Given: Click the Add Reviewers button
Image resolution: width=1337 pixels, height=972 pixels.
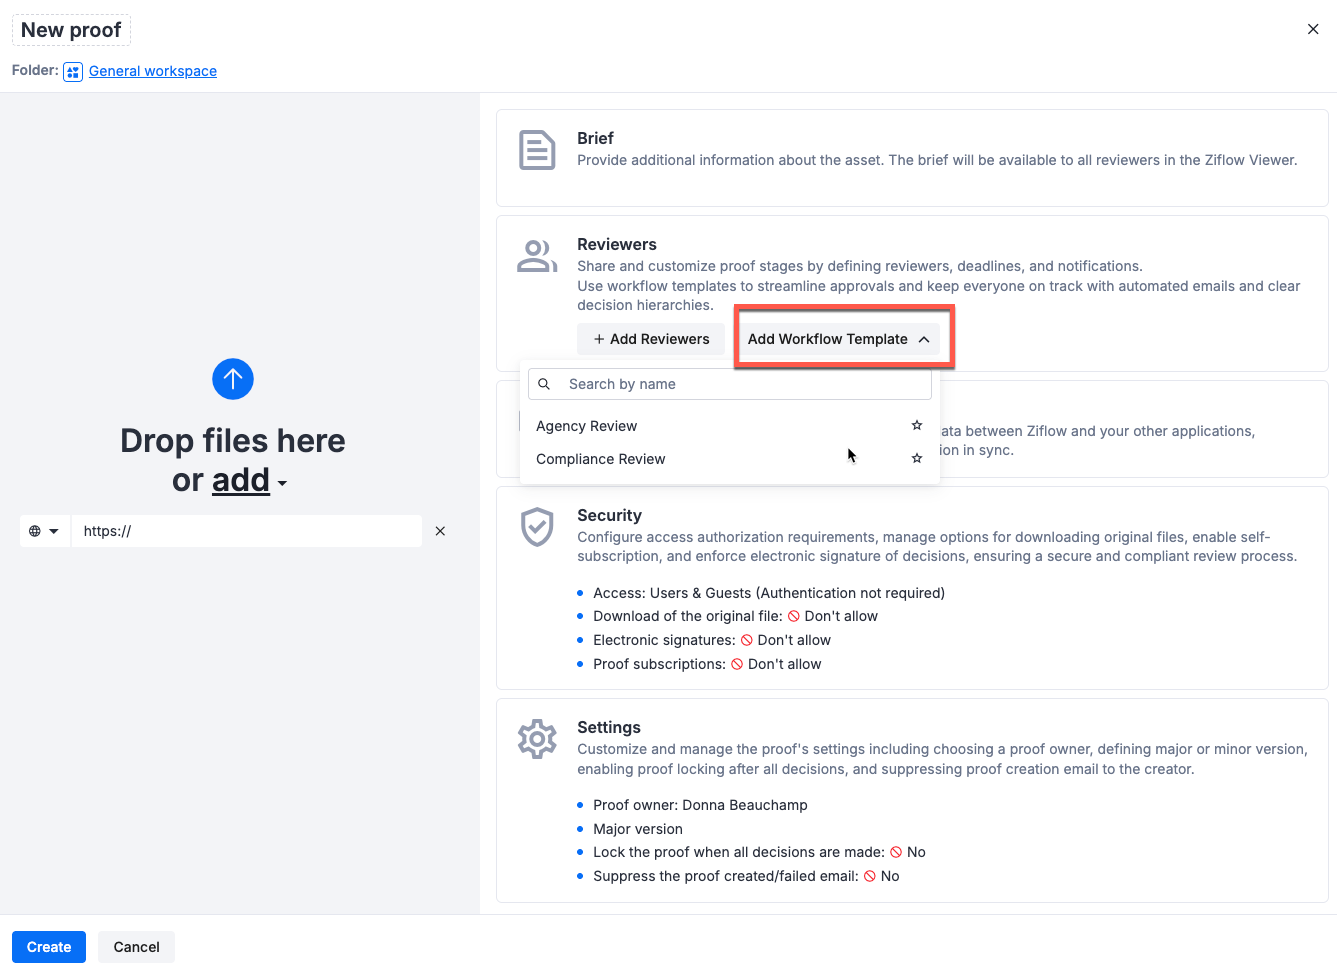Looking at the screenshot, I should click(651, 339).
